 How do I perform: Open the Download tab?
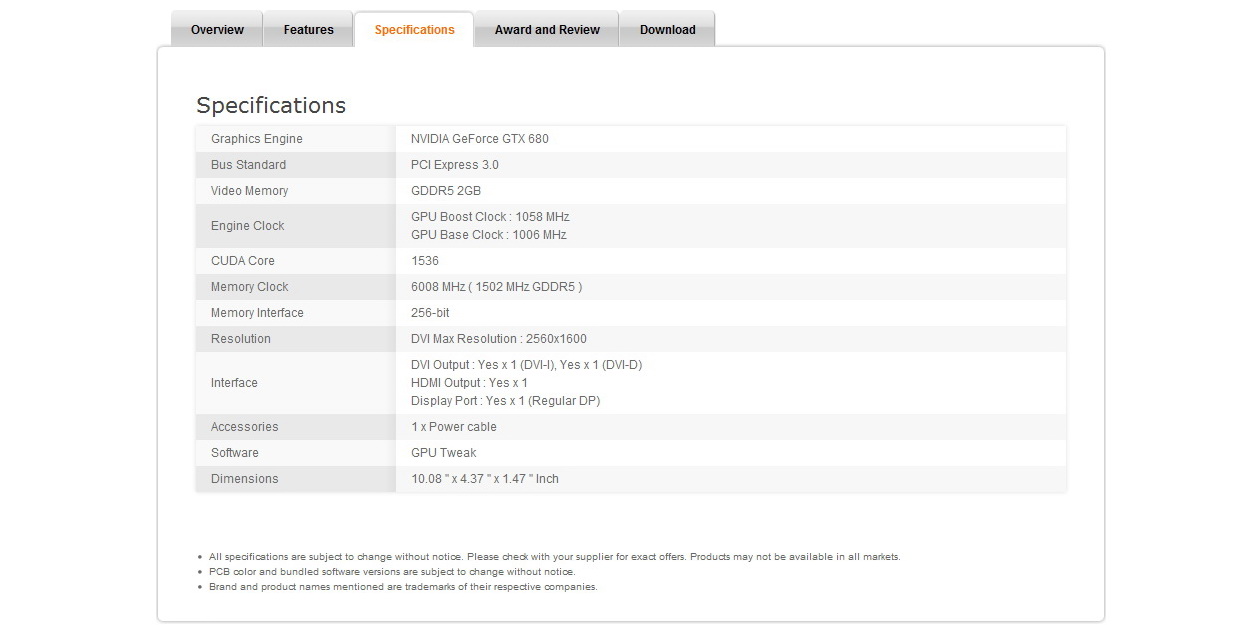(x=667, y=29)
